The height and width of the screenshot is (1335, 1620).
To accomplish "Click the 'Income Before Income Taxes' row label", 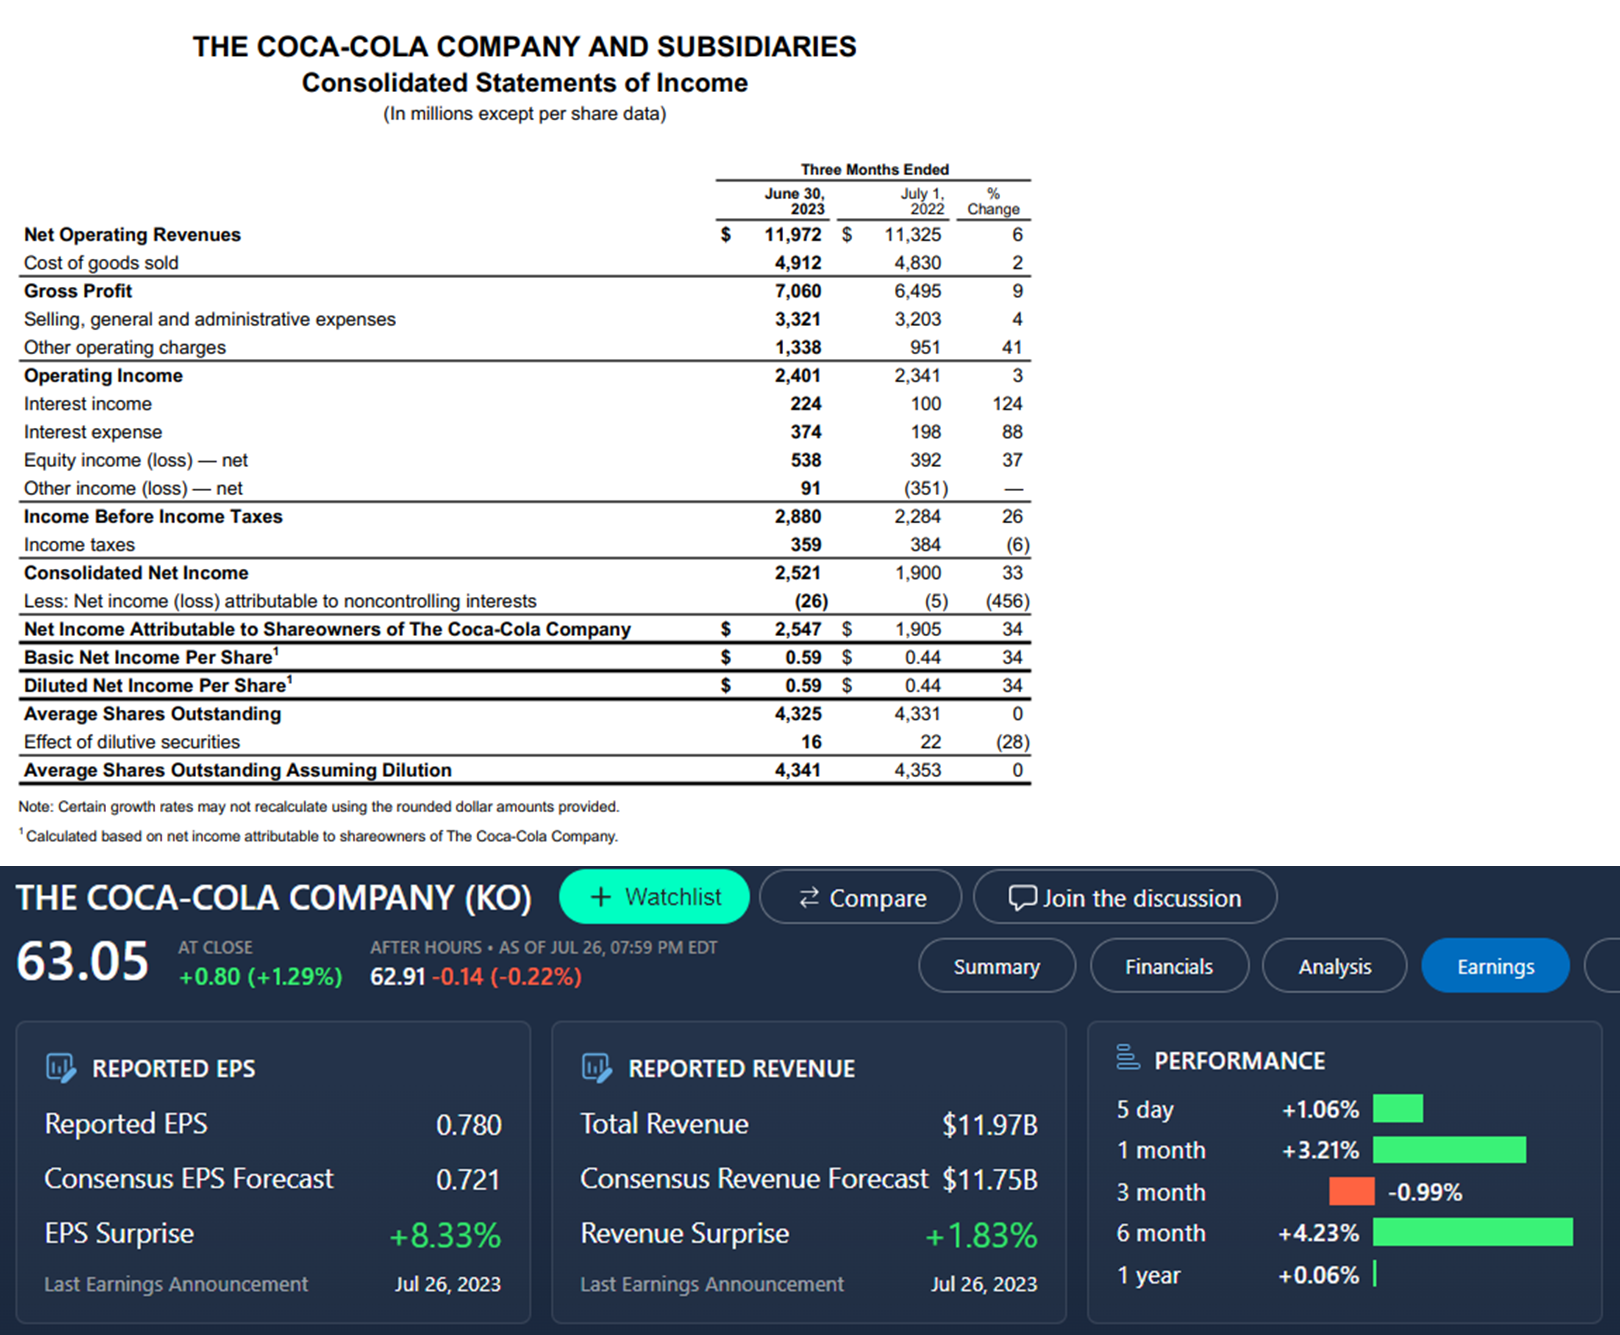I will (x=153, y=517).
